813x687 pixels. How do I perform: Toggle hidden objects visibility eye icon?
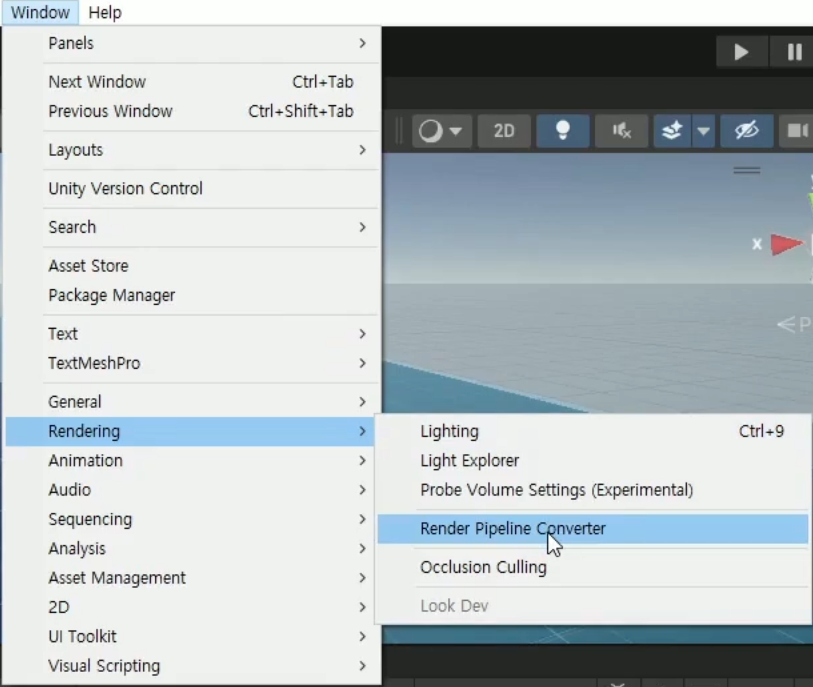coord(747,131)
